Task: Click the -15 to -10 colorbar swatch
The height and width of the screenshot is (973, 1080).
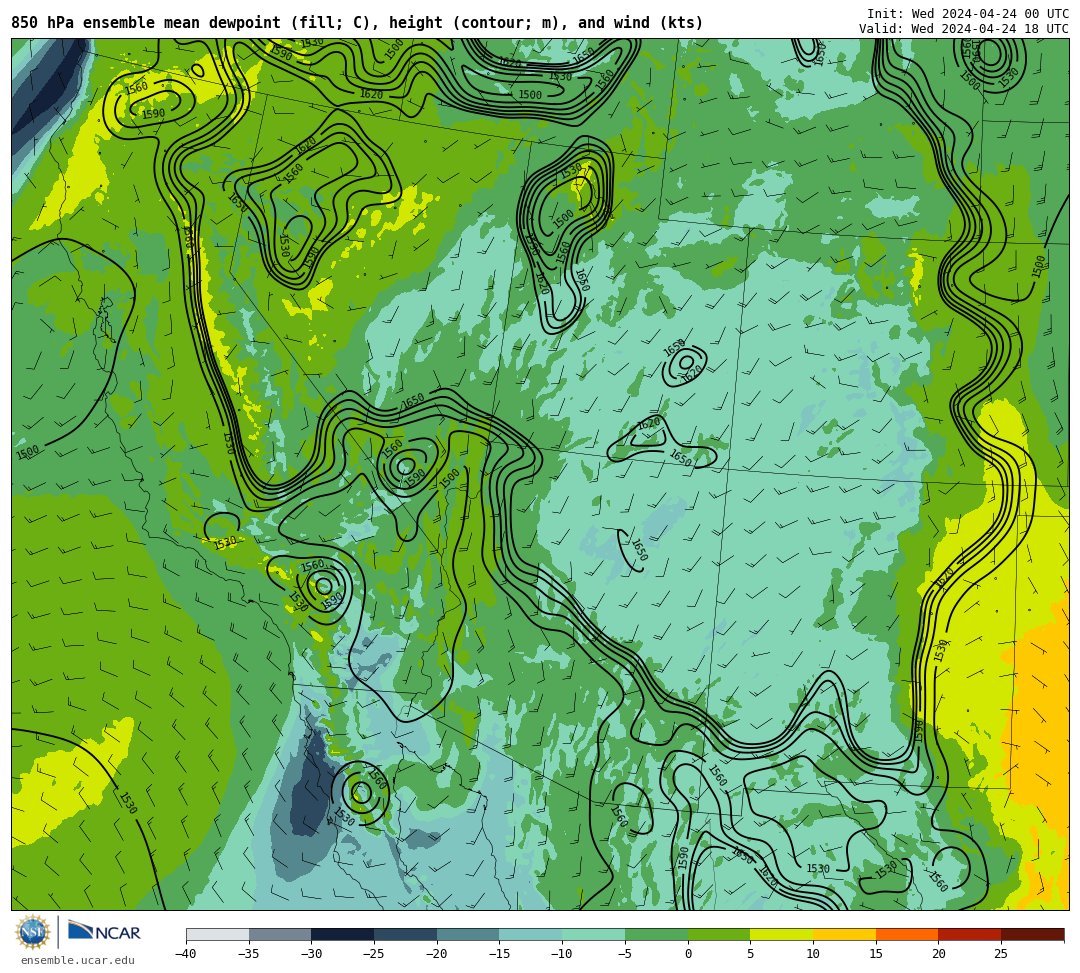Action: click(531, 934)
